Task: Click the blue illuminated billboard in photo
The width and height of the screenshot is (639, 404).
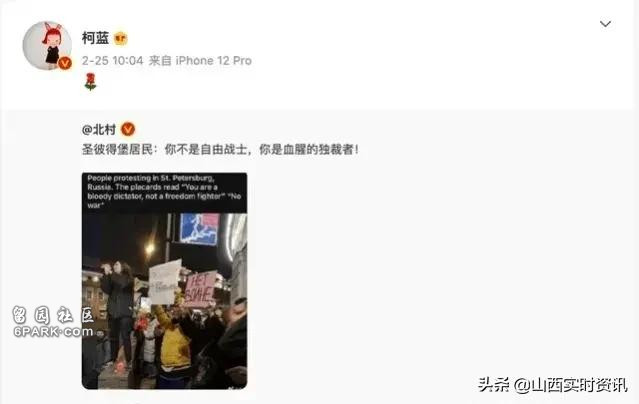Action: point(199,229)
